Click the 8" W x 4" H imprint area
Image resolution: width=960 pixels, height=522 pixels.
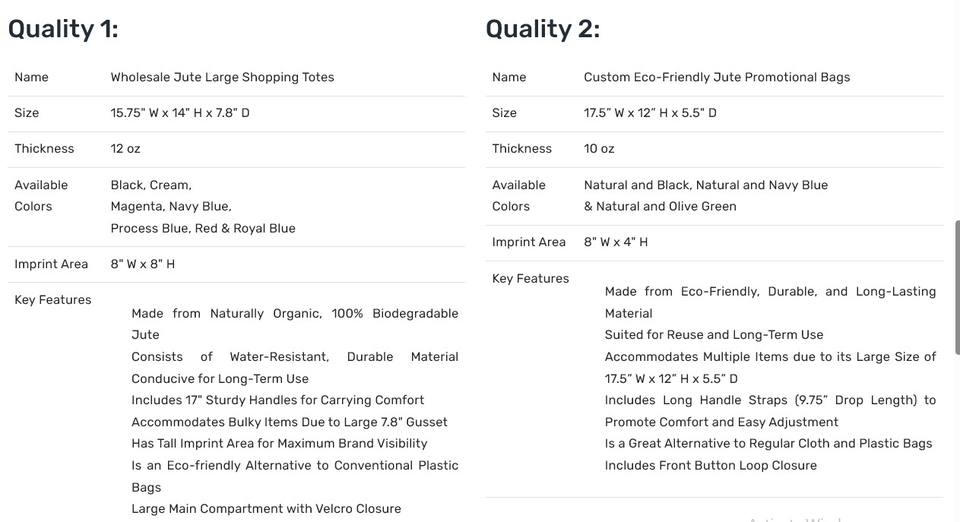[x=615, y=242]
